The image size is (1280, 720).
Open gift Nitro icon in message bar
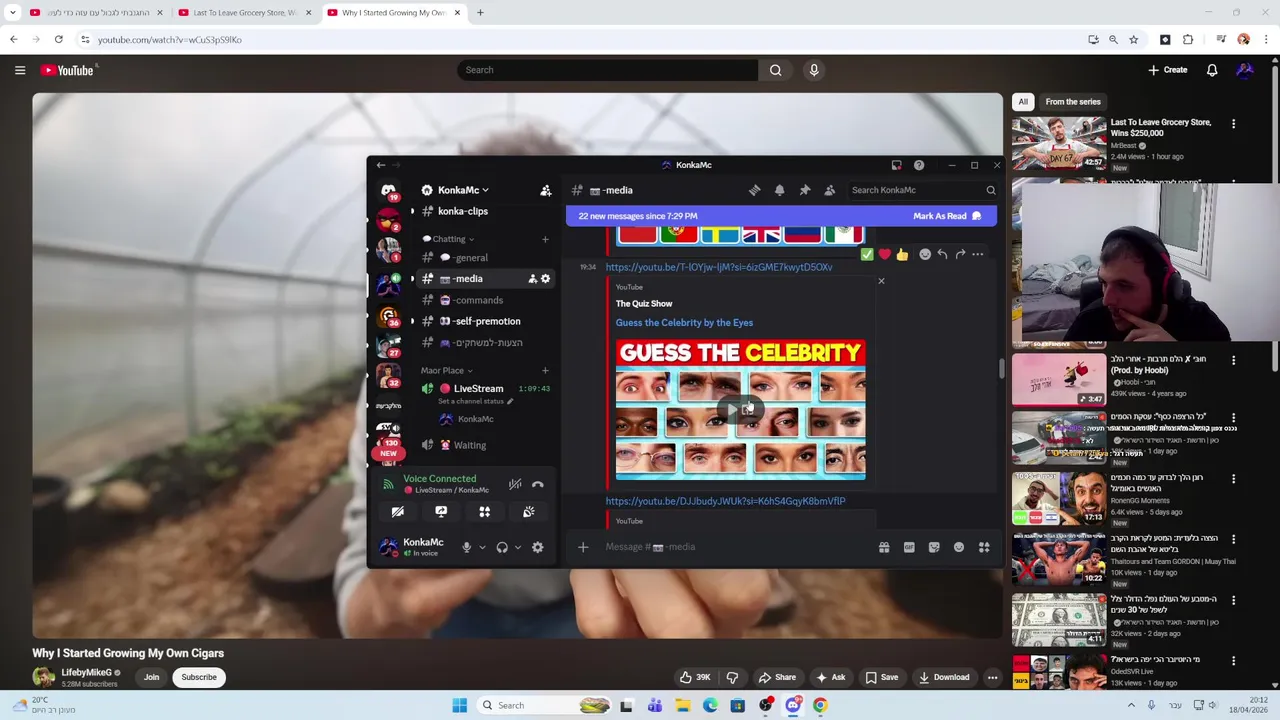tap(884, 547)
